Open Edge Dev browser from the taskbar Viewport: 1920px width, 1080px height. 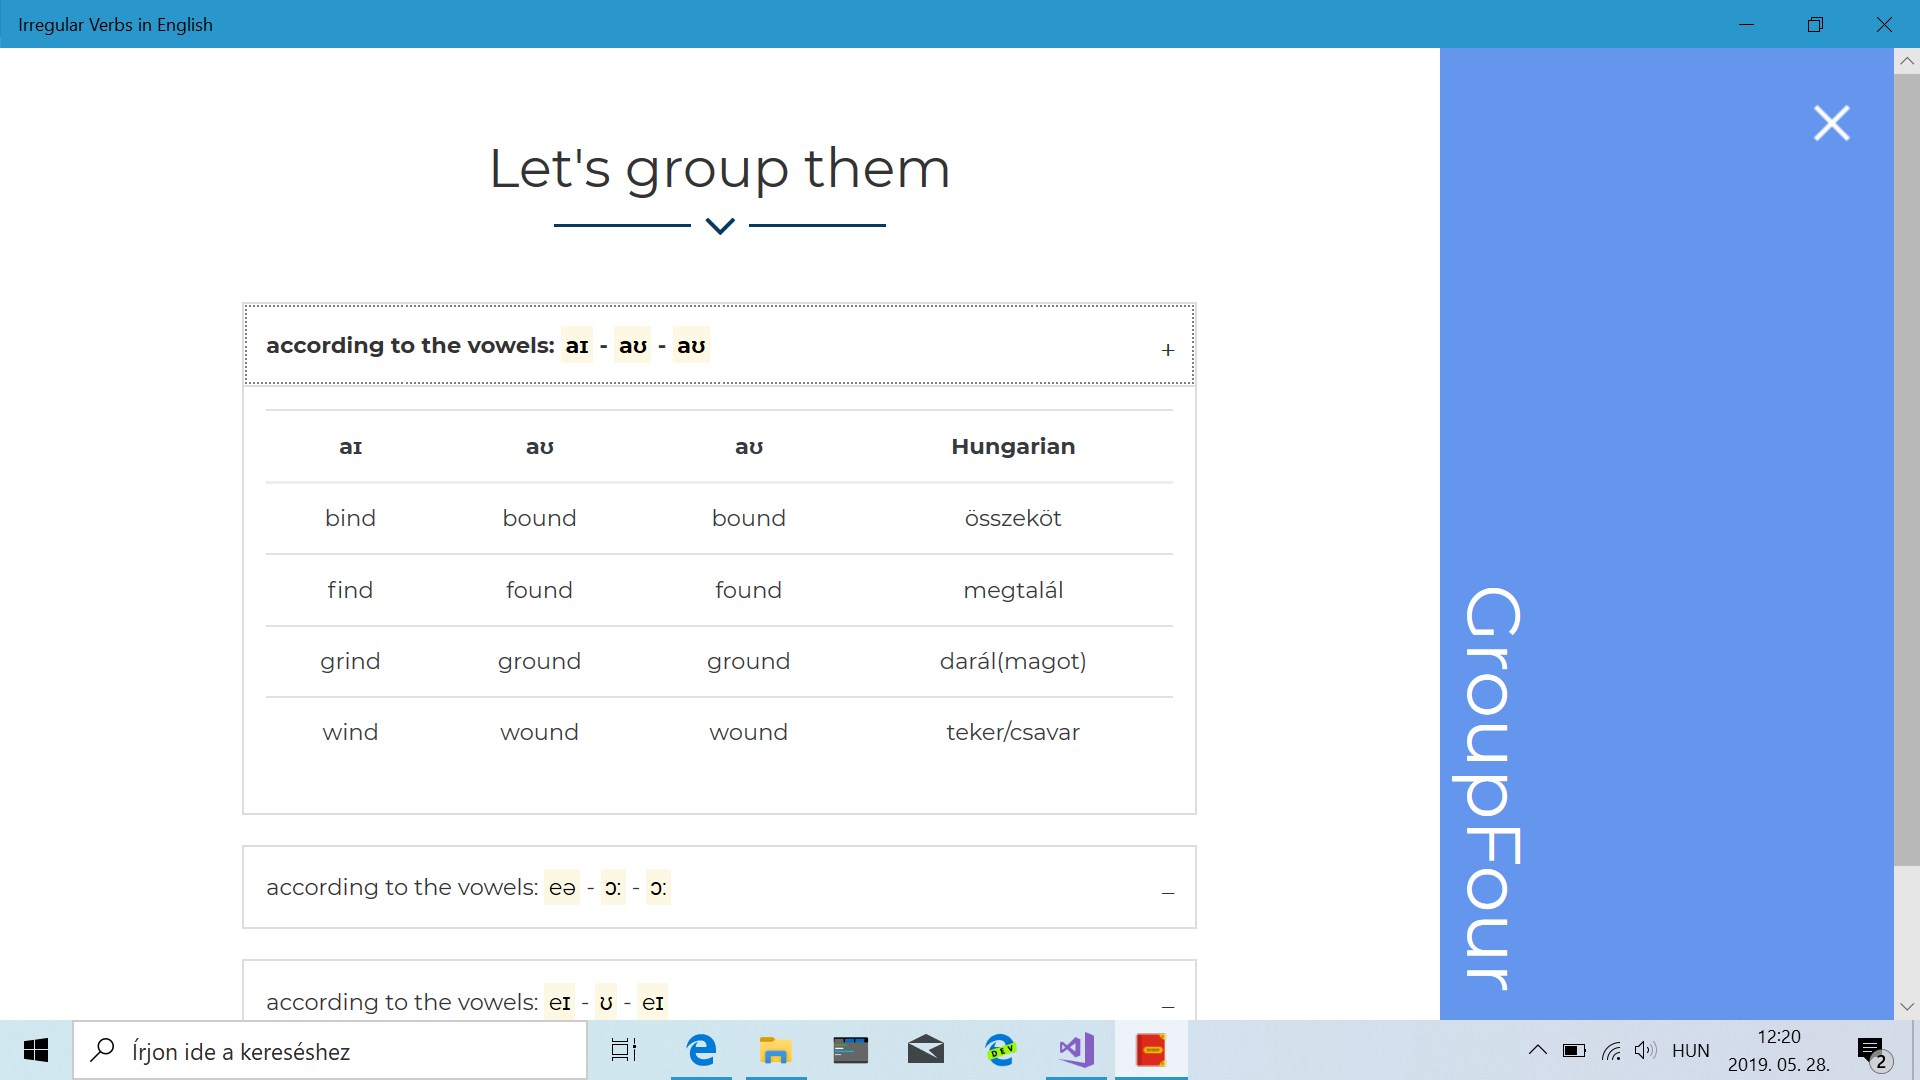coord(1000,1050)
